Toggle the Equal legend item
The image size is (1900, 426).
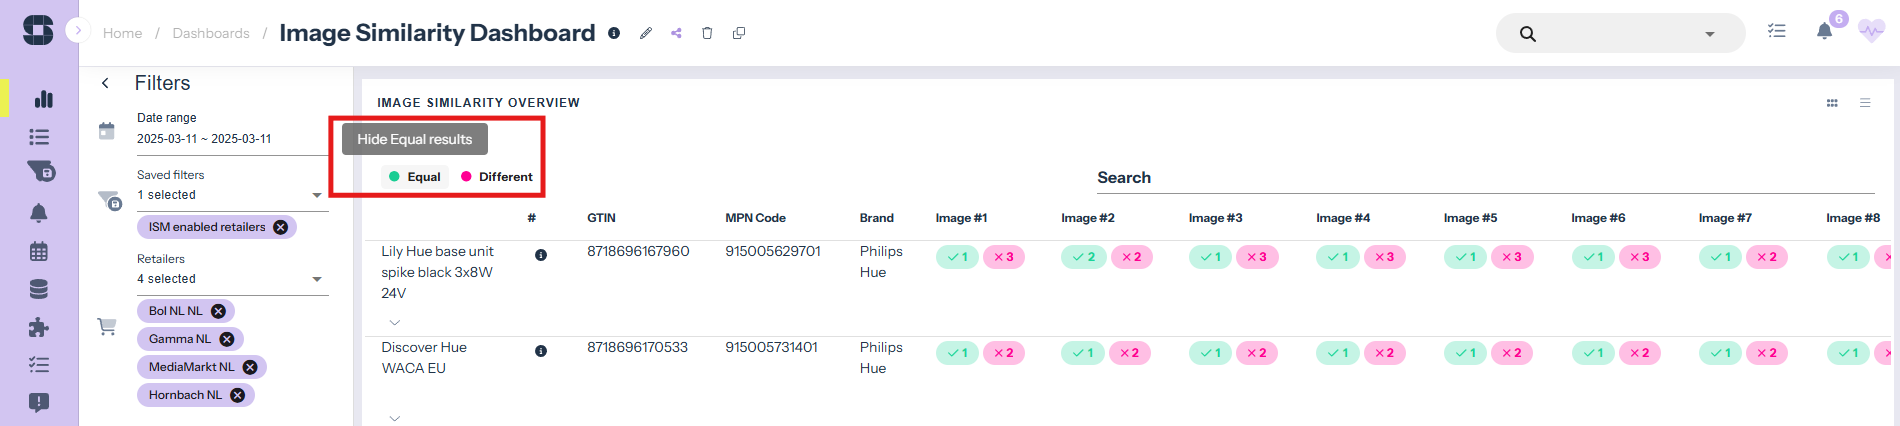tap(415, 177)
